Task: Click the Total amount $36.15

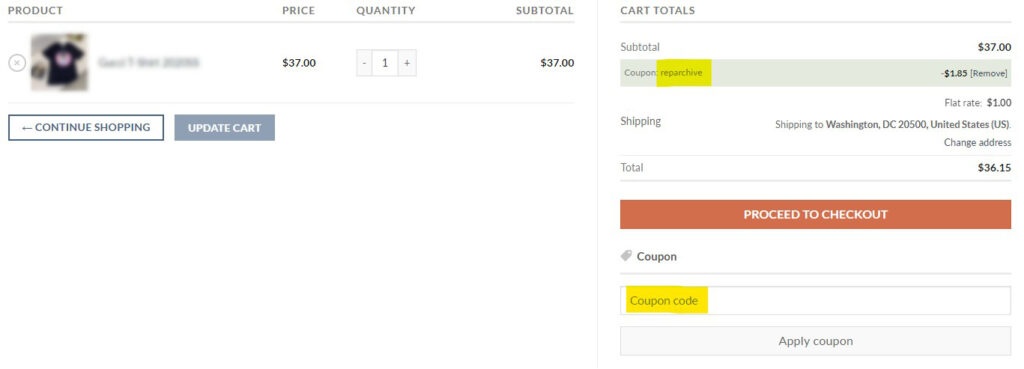Action: point(994,167)
